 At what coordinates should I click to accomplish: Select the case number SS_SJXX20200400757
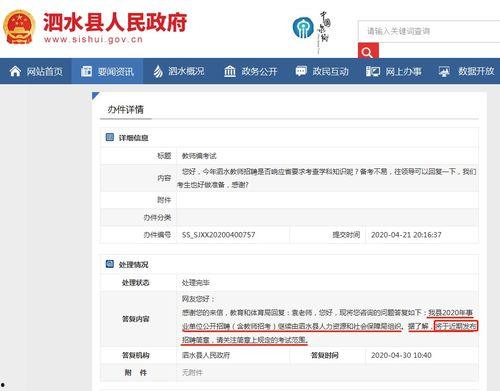pos(219,235)
